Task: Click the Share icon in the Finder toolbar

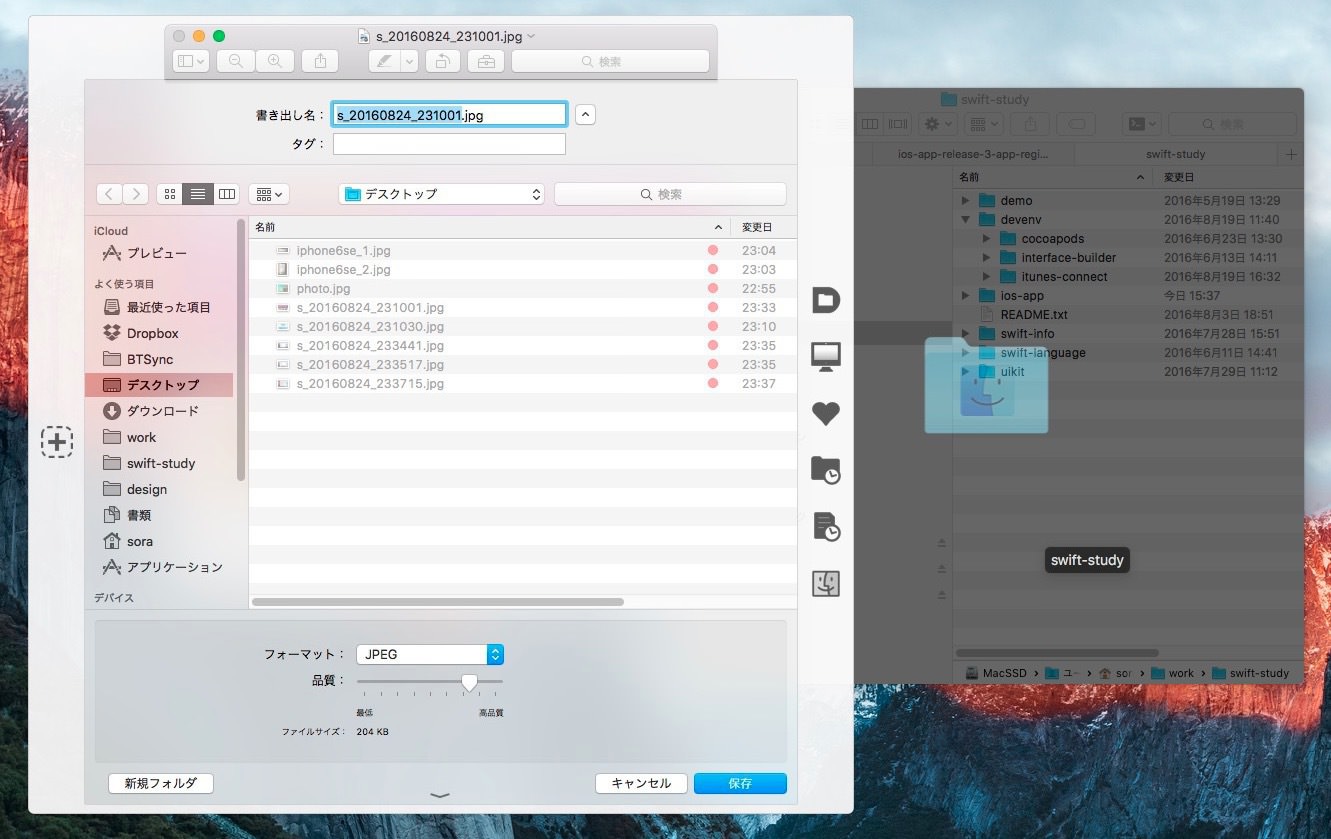Action: tap(1030, 124)
